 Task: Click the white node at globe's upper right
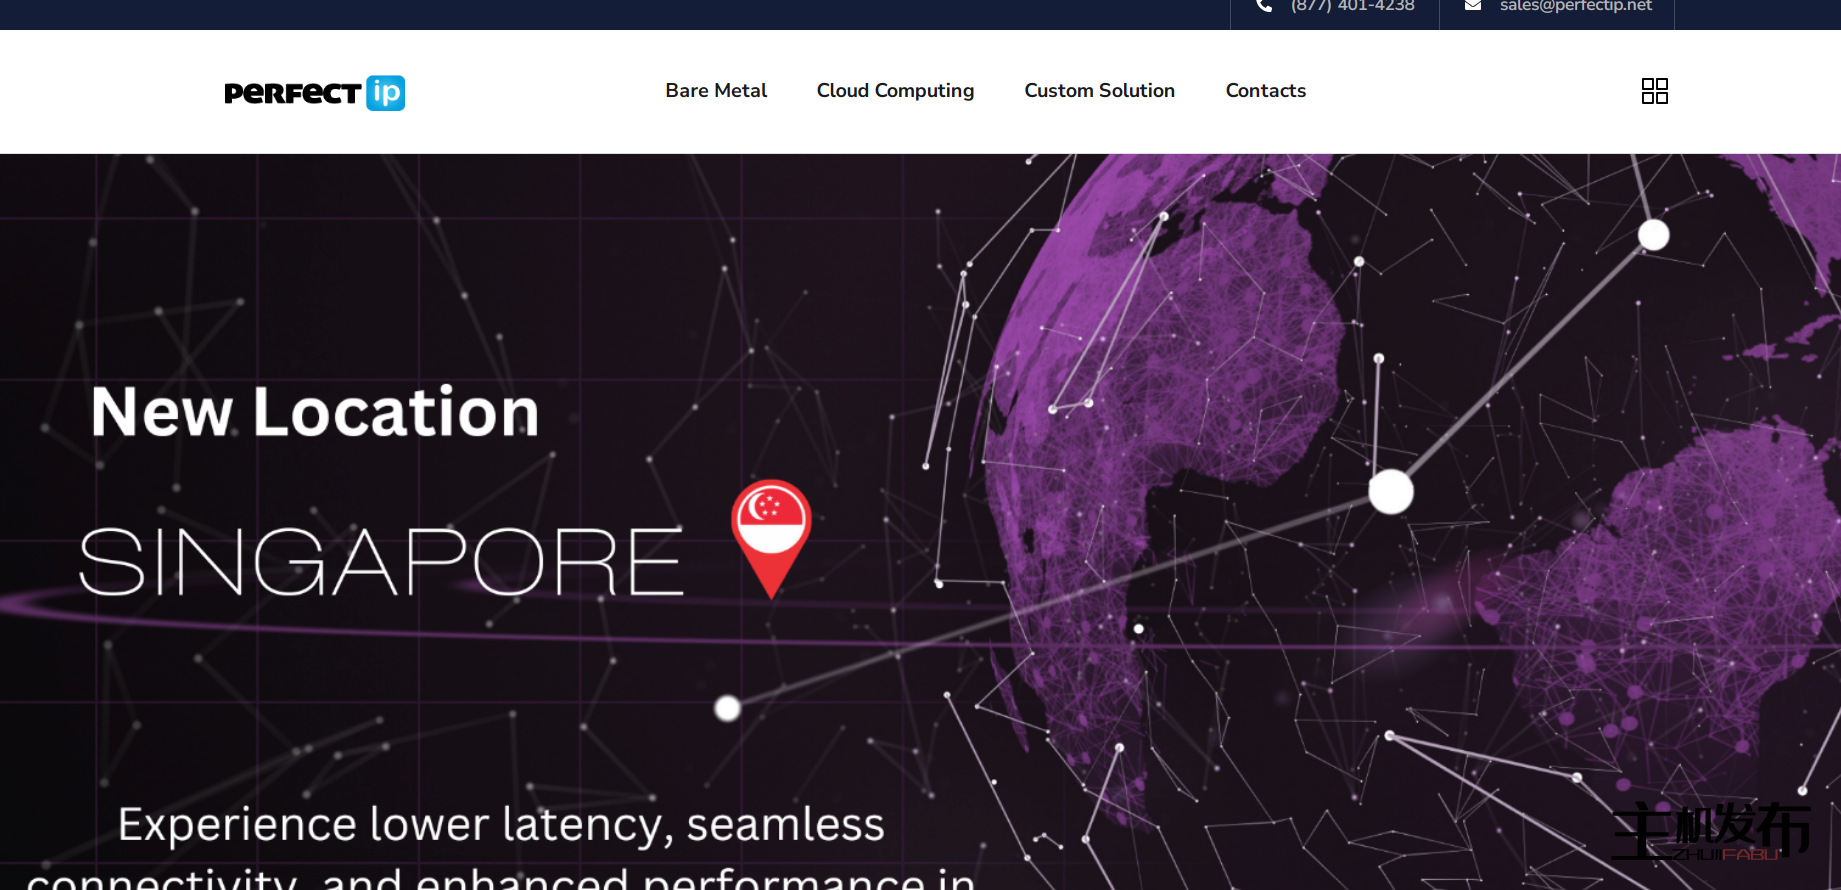[x=1653, y=235]
